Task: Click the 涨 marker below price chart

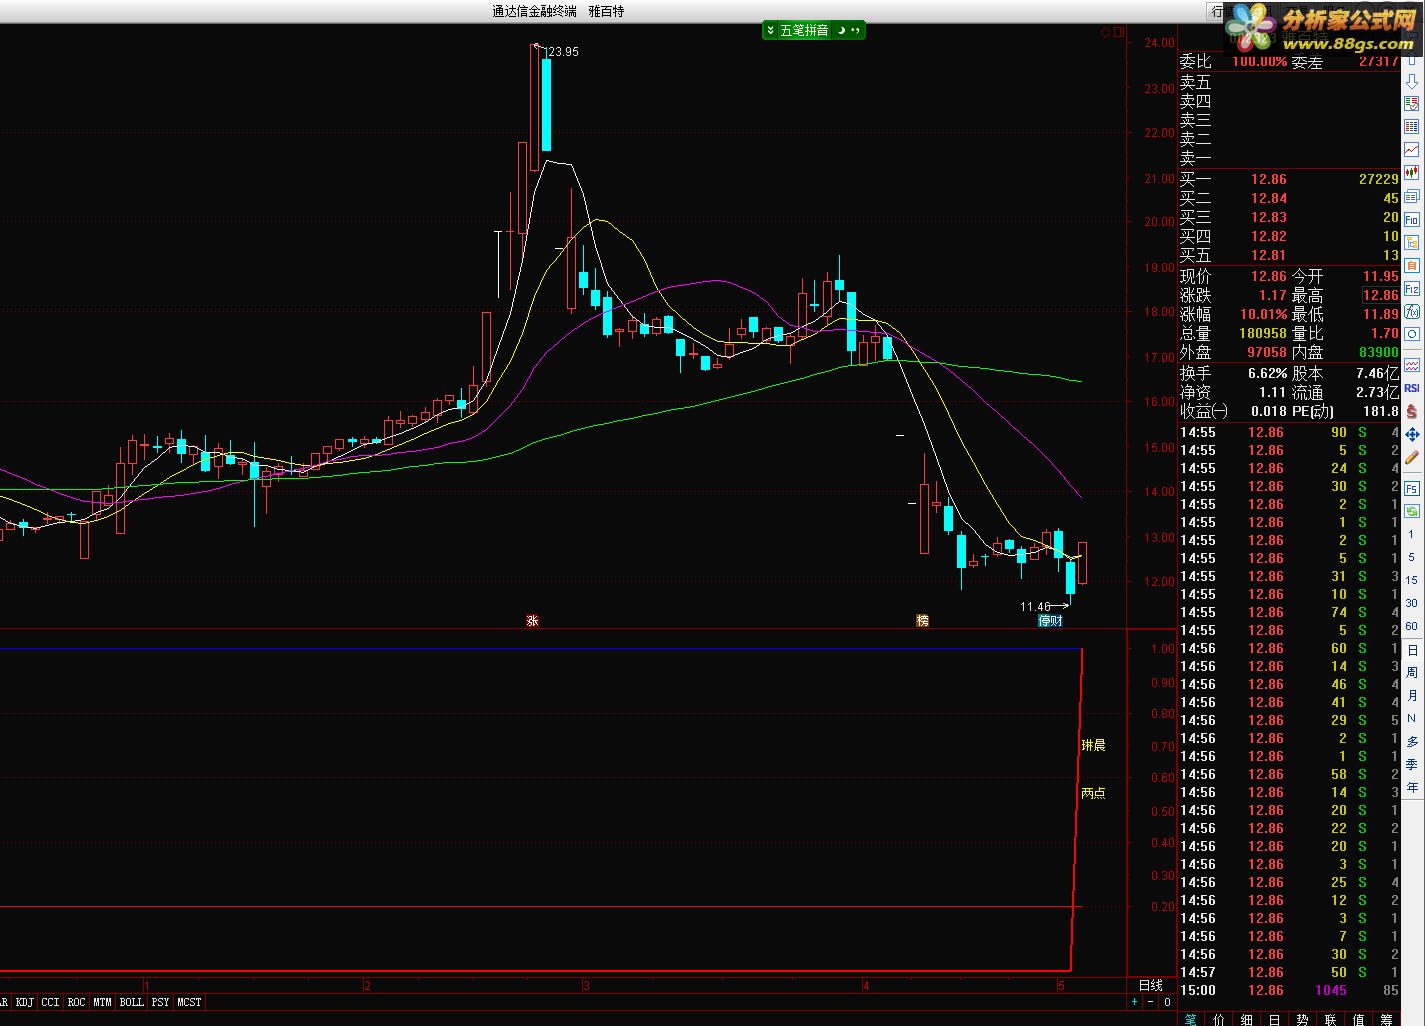Action: point(532,621)
